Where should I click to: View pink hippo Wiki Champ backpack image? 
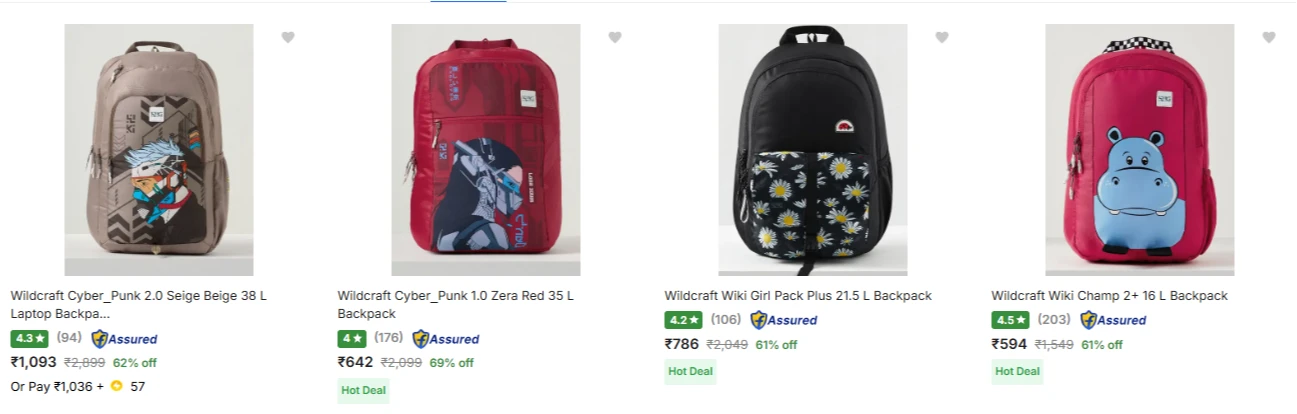(x=1140, y=150)
